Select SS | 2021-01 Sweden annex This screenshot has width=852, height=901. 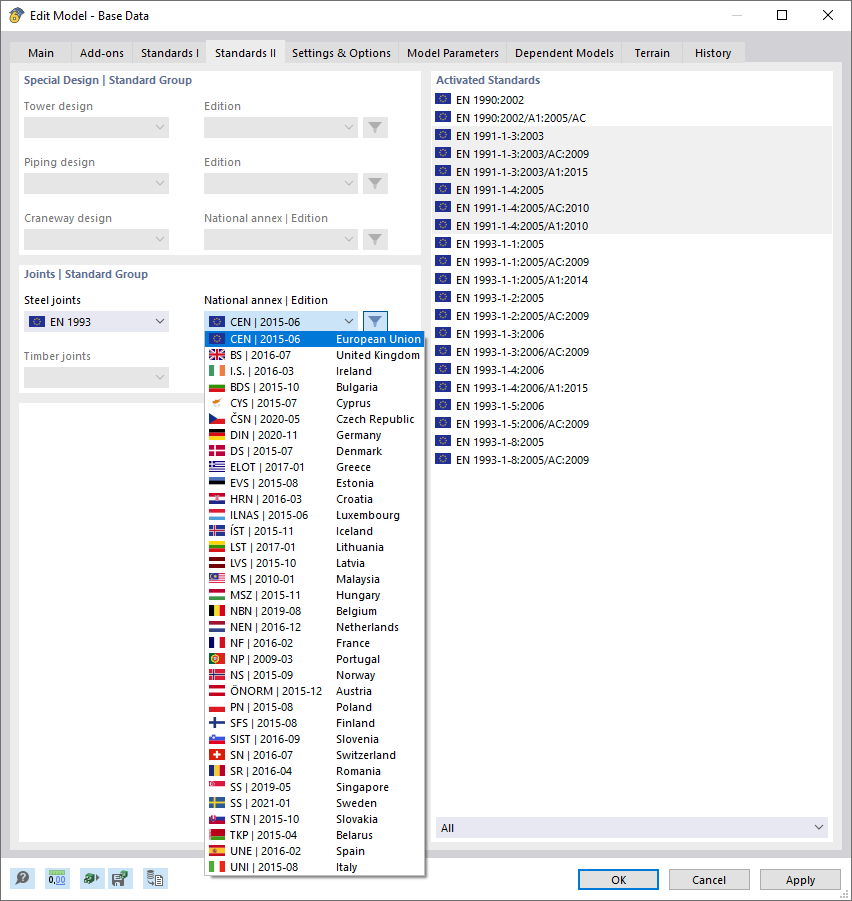click(x=314, y=803)
